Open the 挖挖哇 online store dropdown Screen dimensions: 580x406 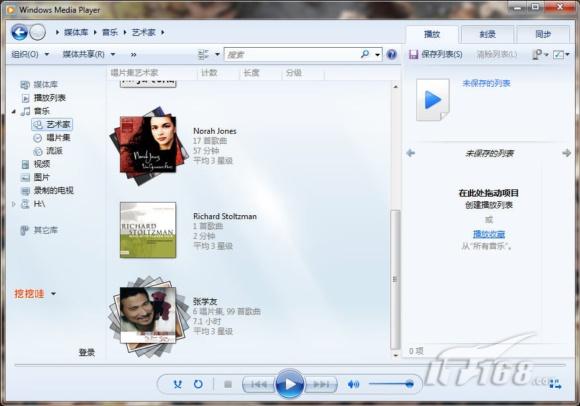(x=35, y=294)
